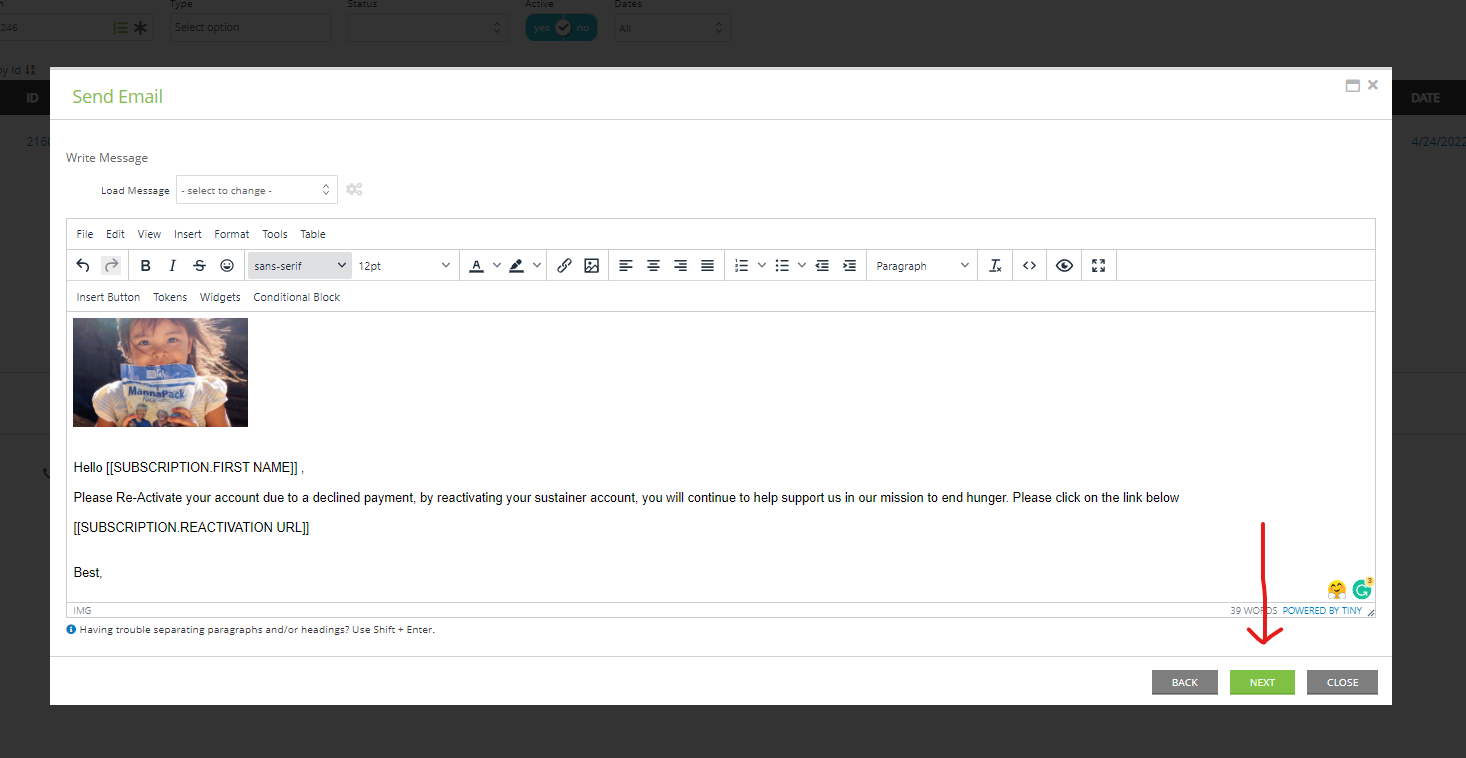Image resolution: width=1466 pixels, height=758 pixels.
Task: Expand the numbered list style arrow
Action: [x=762, y=266]
